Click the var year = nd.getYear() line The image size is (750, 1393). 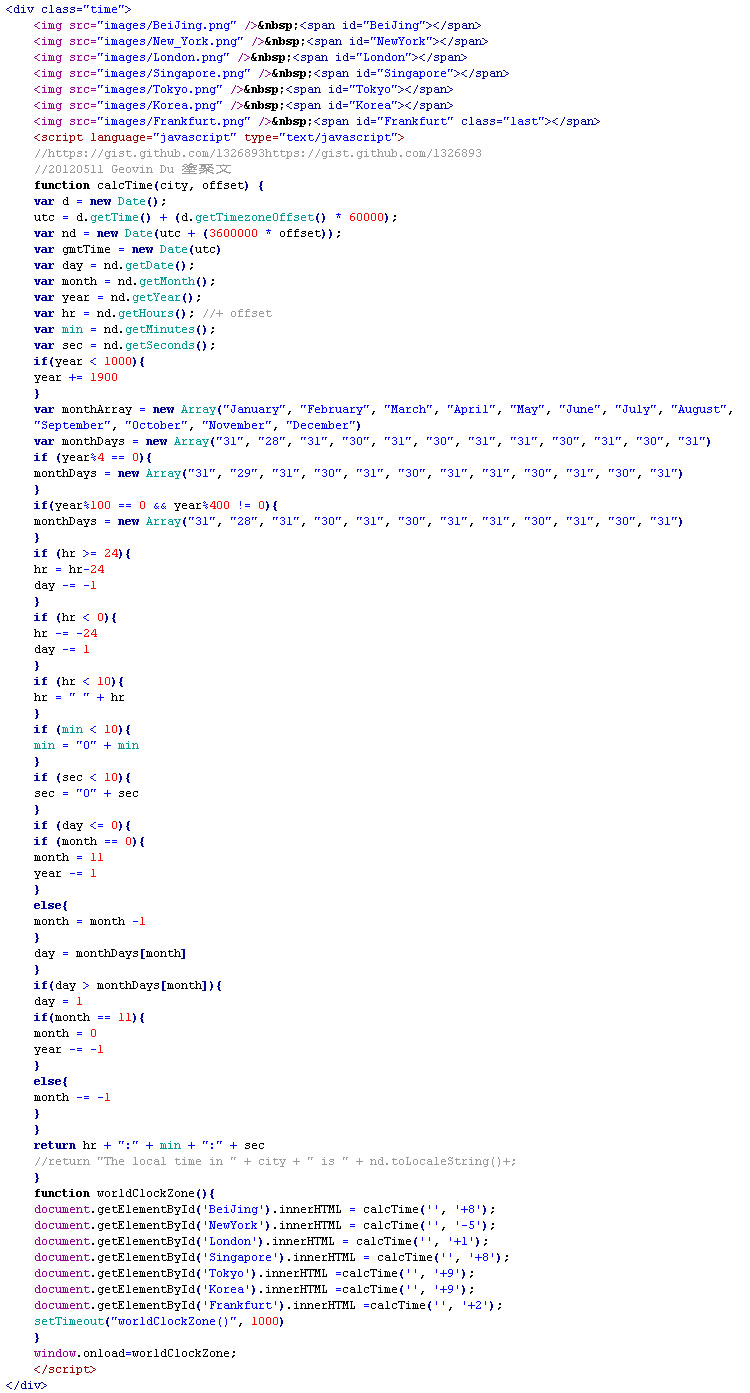point(118,297)
